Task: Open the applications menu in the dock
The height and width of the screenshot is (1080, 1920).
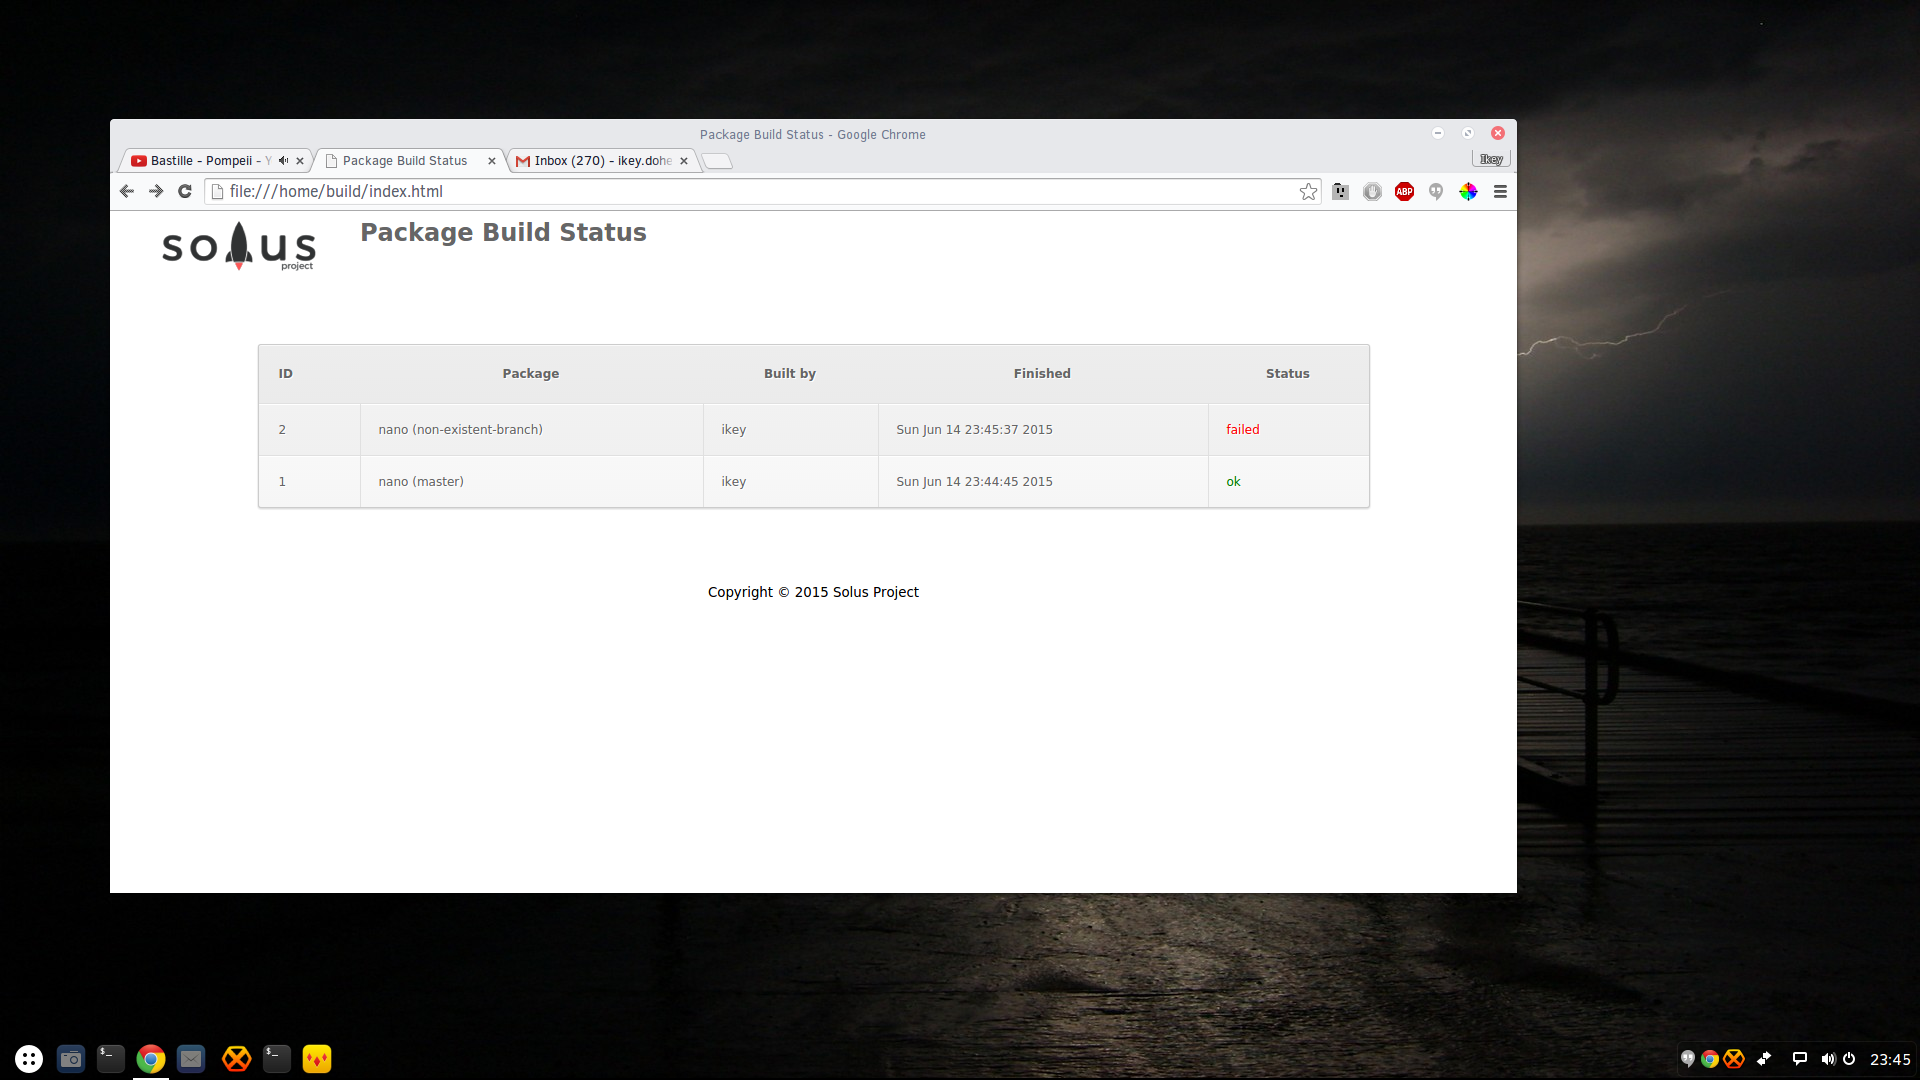Action: 29,1058
